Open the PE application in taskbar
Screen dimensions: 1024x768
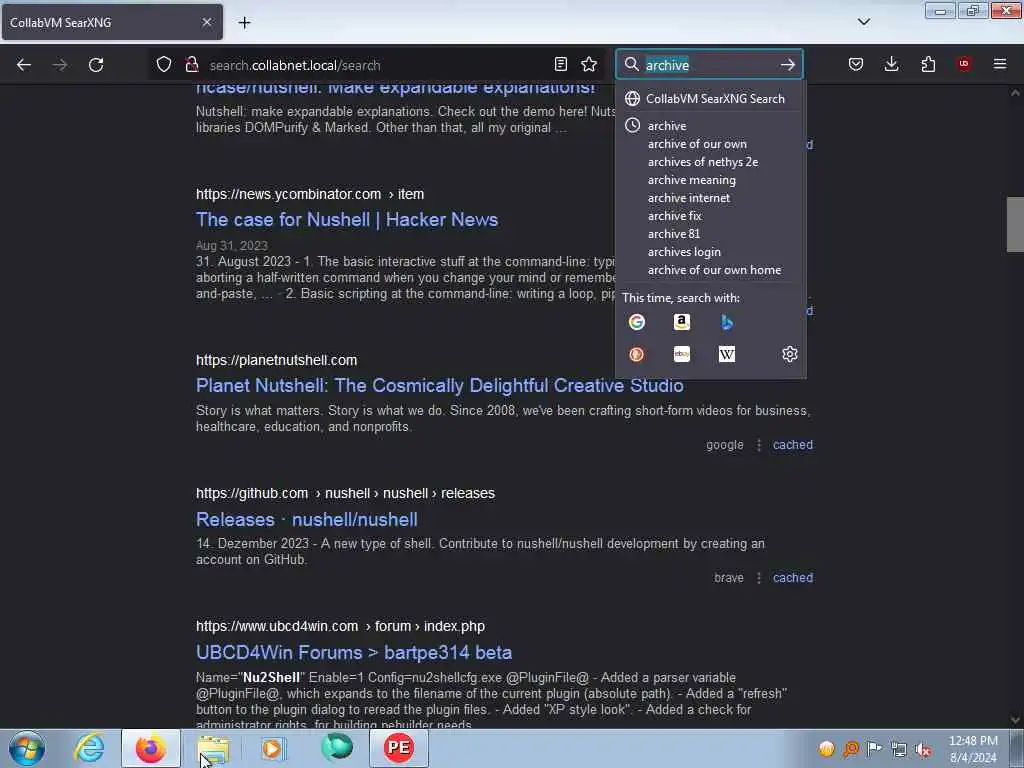click(x=398, y=748)
